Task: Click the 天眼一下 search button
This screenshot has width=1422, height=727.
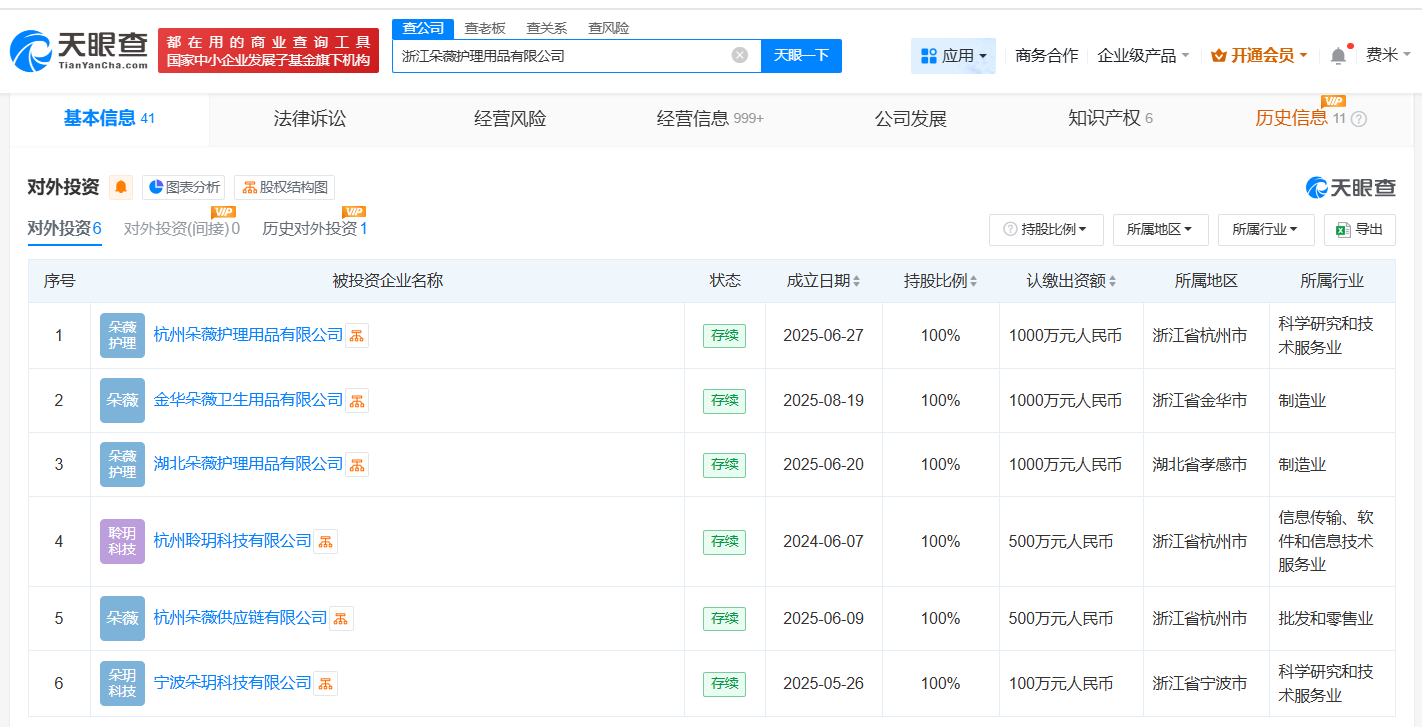Action: [803, 56]
